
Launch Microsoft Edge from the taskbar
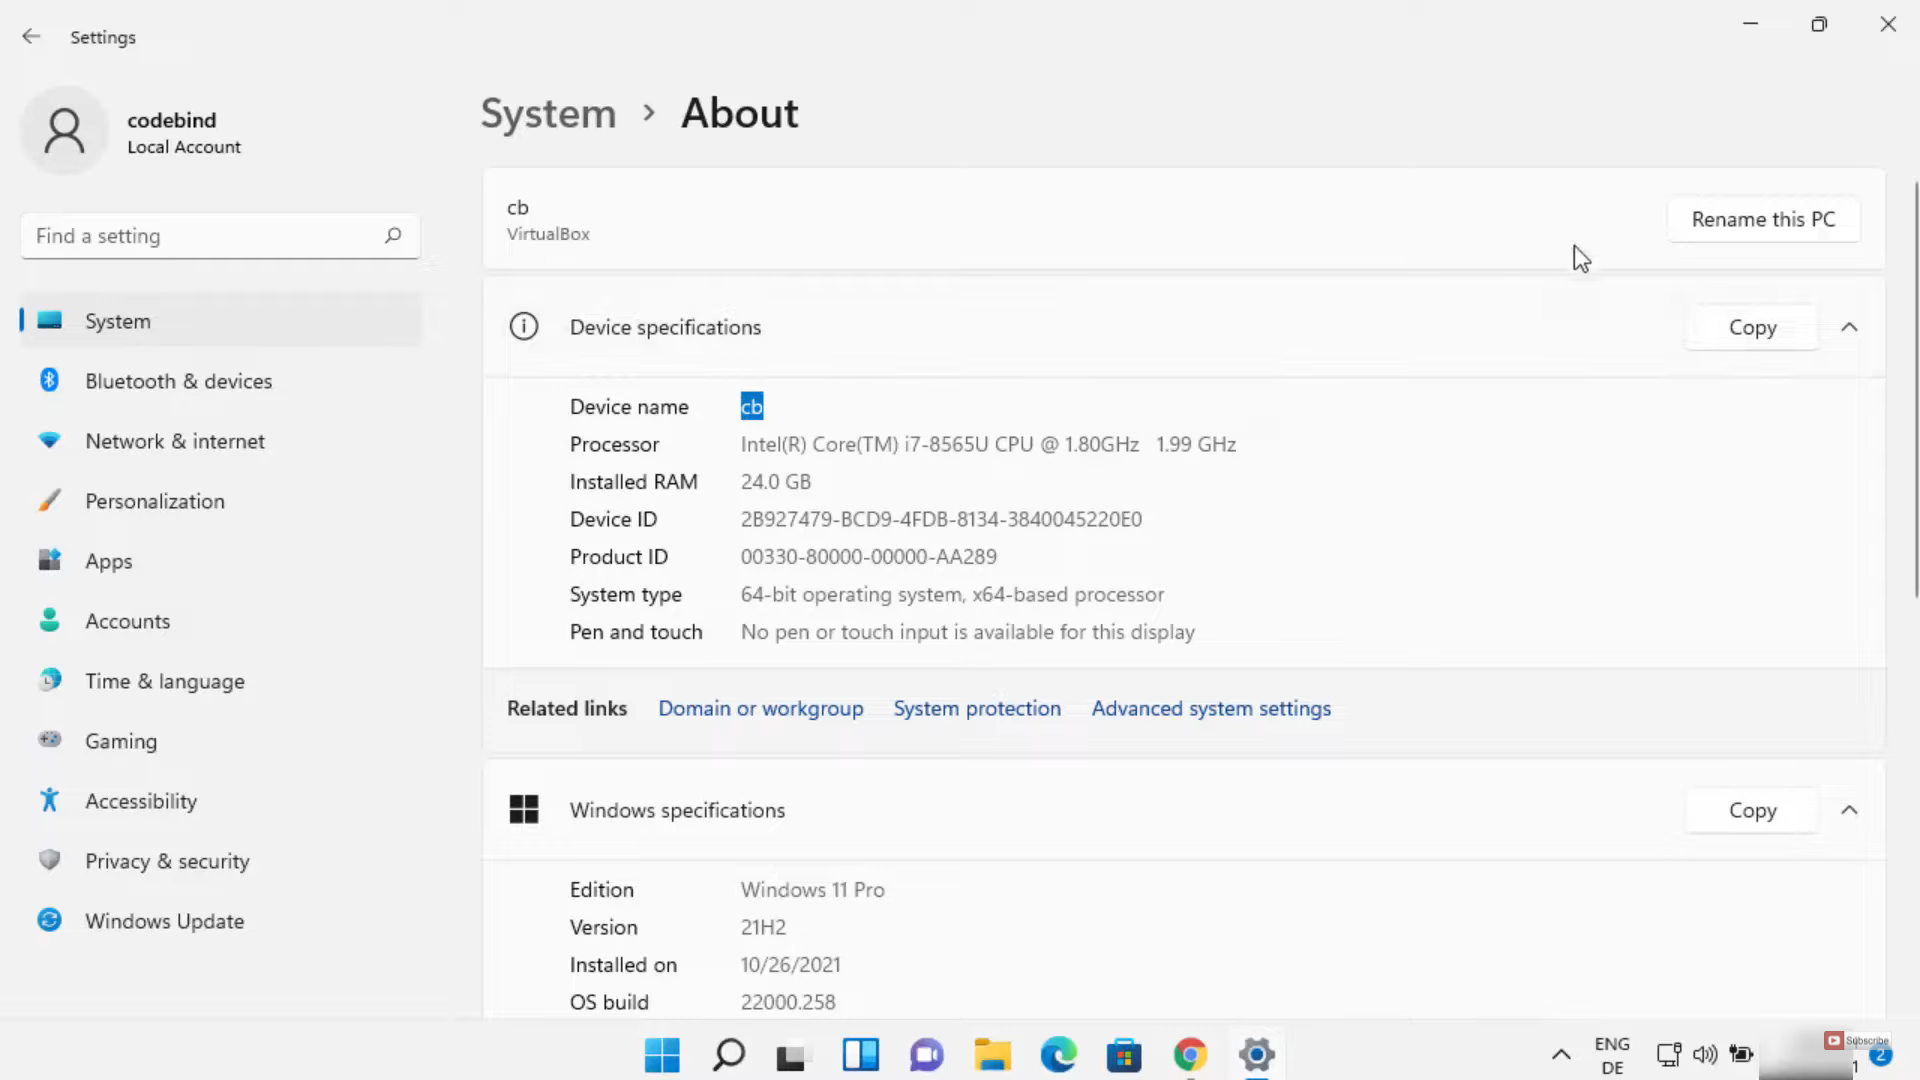click(x=1058, y=1055)
